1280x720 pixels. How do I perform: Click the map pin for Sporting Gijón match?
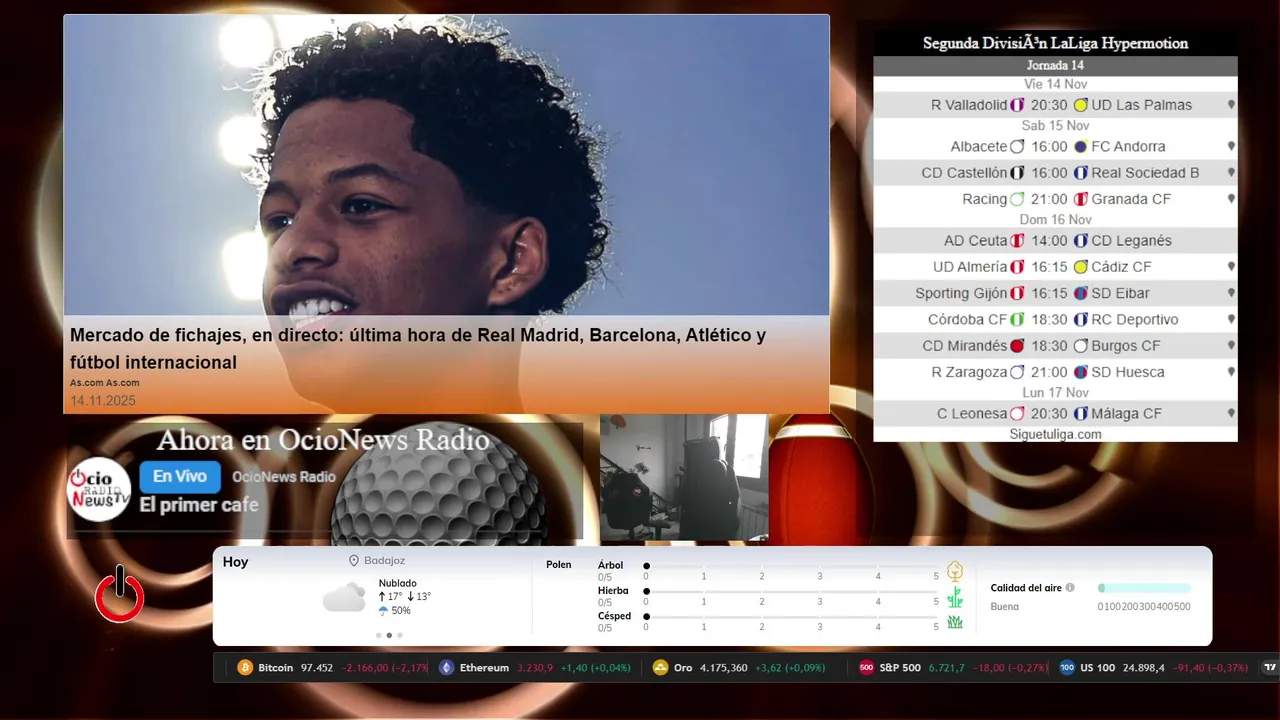click(x=1231, y=293)
